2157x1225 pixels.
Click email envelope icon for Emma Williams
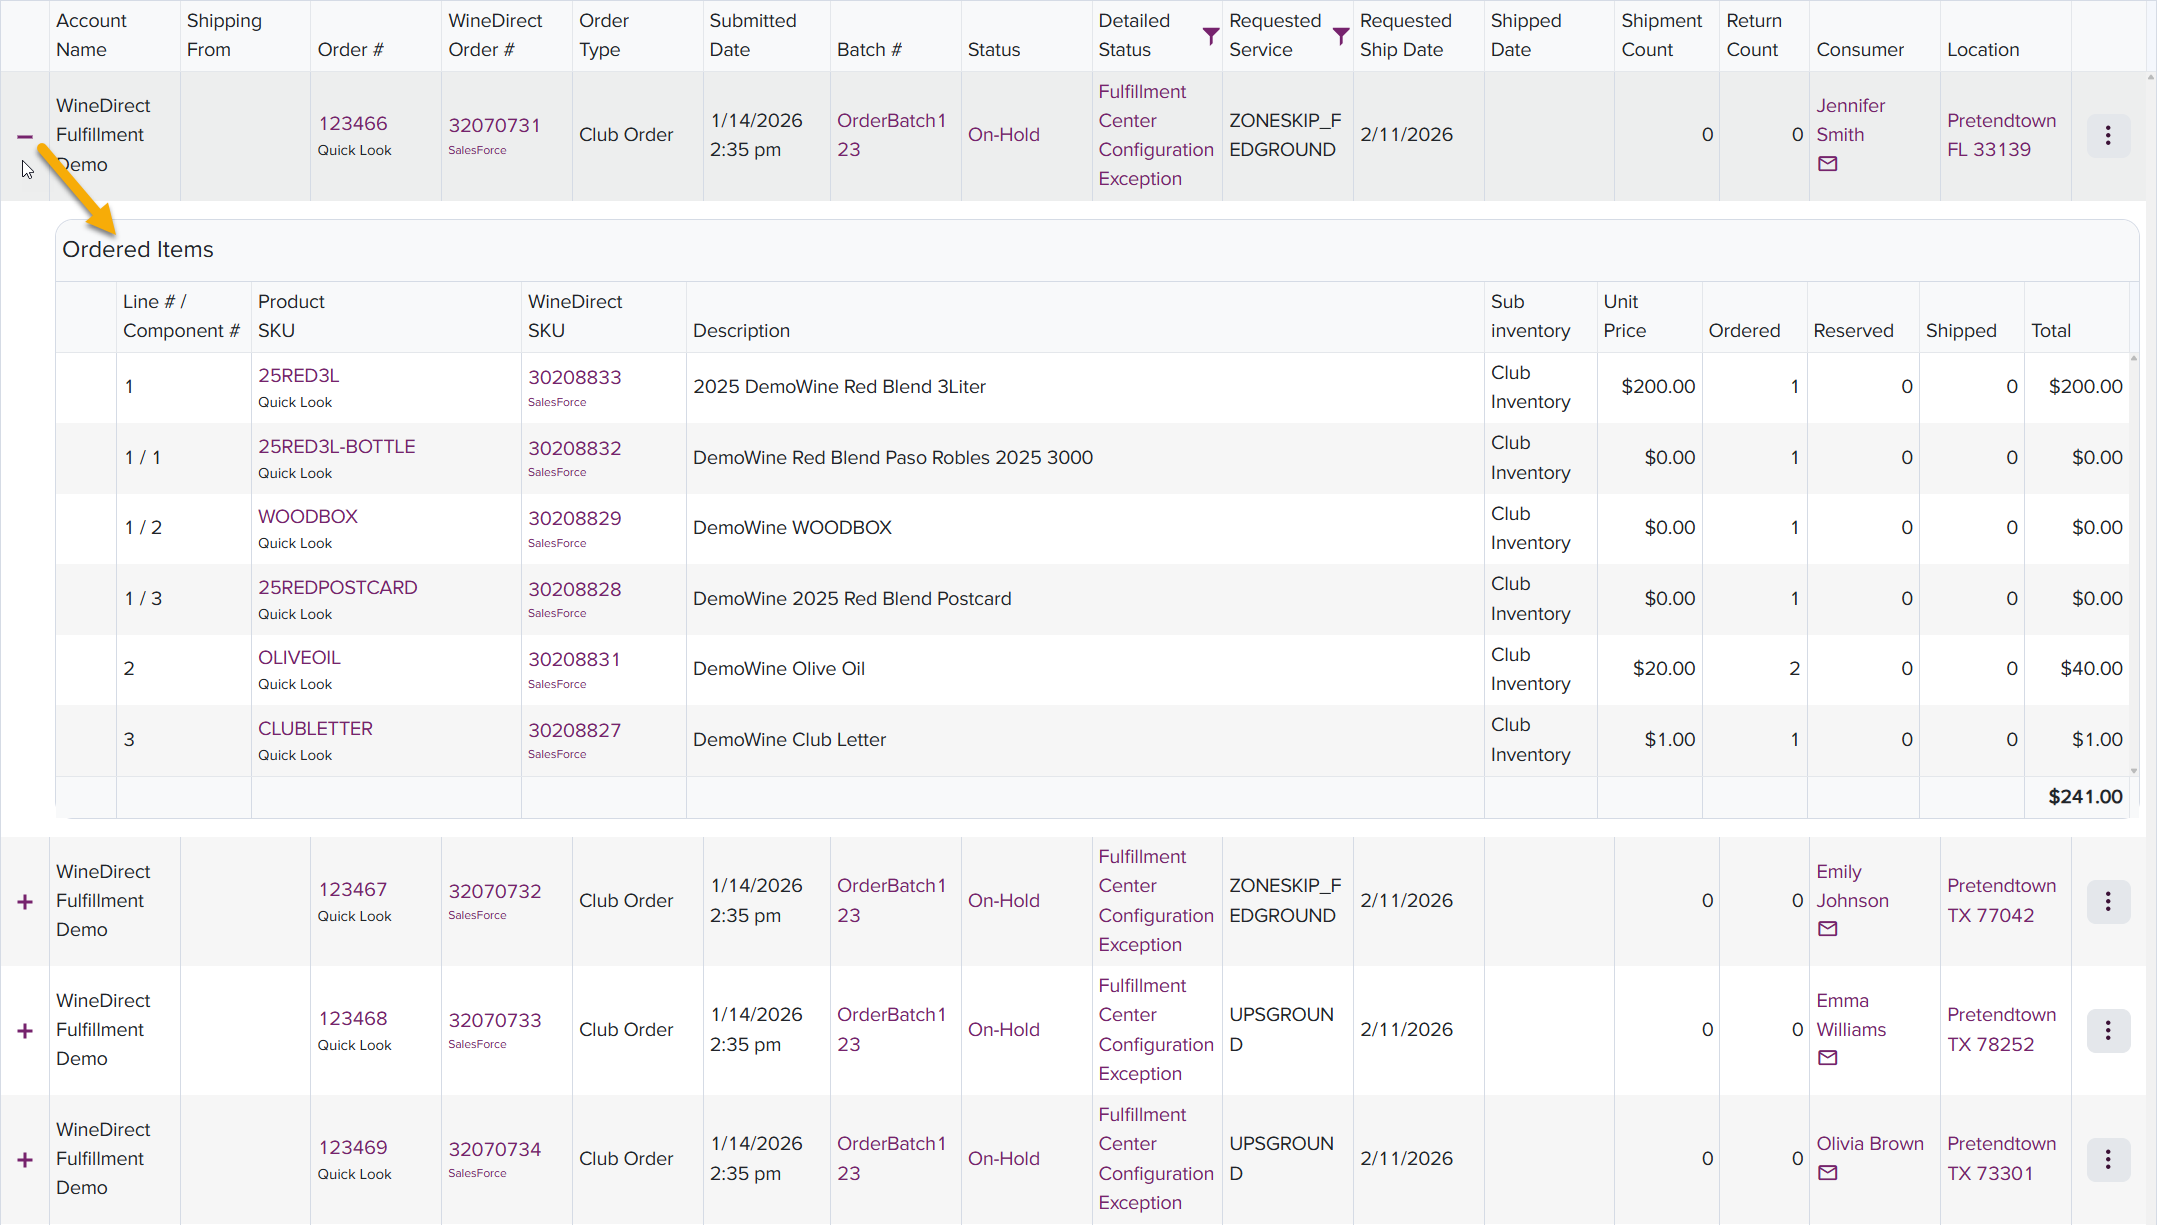click(1827, 1058)
